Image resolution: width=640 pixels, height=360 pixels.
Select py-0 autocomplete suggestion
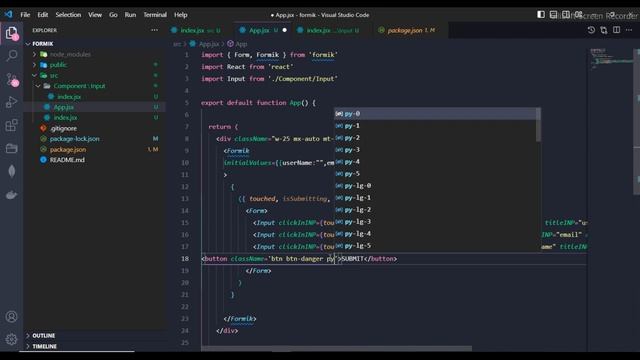coord(436,113)
